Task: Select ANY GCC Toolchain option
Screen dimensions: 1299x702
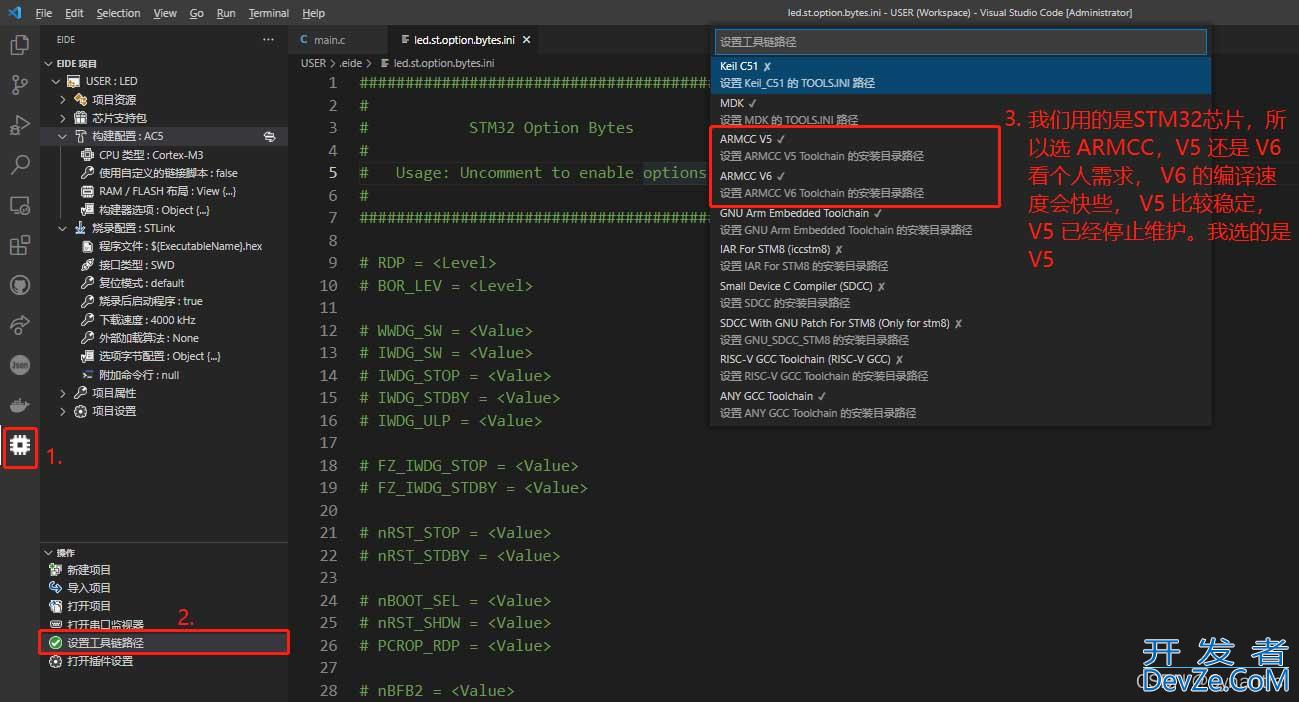Action: pos(960,404)
